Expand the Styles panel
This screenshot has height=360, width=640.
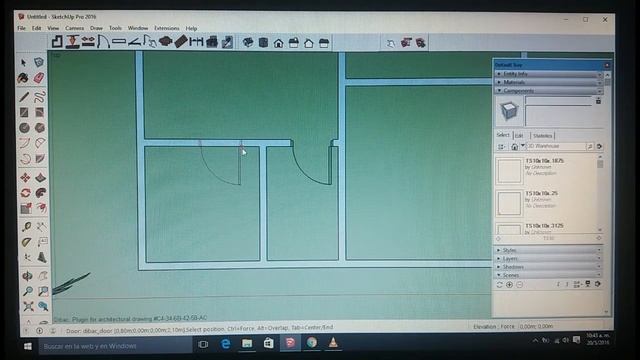[549, 250]
